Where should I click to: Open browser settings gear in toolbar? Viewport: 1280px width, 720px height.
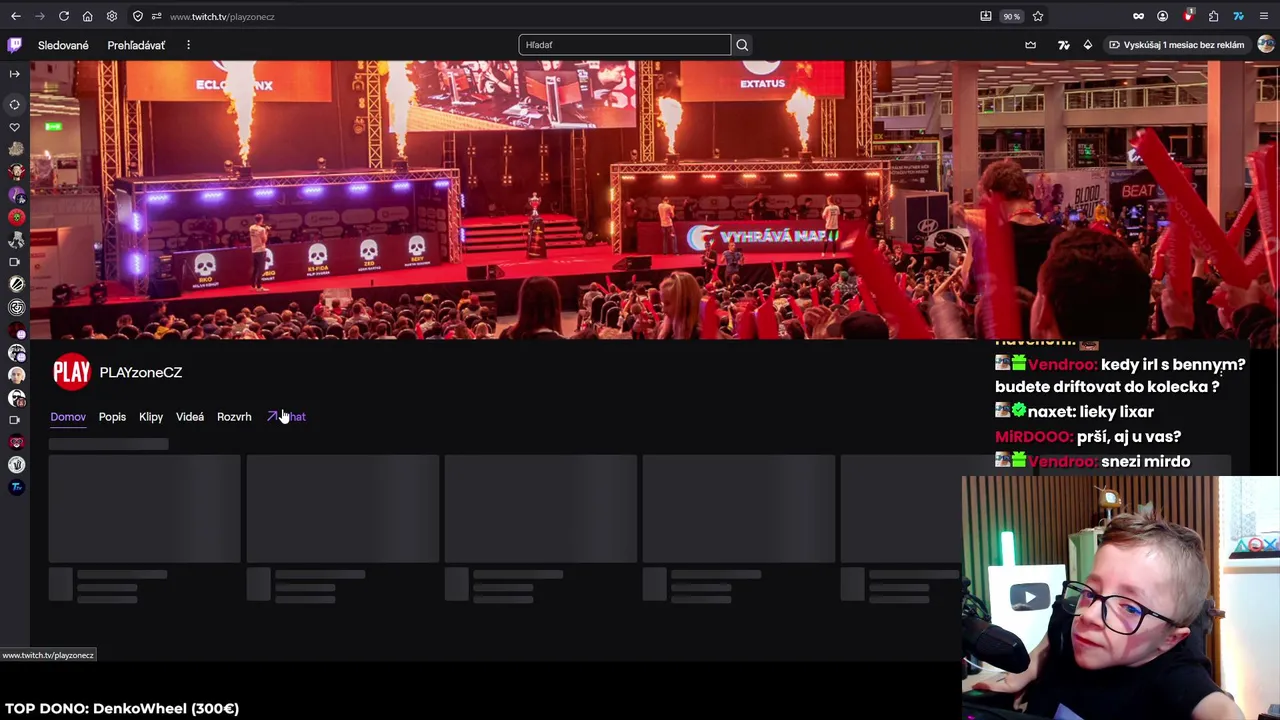[x=112, y=16]
